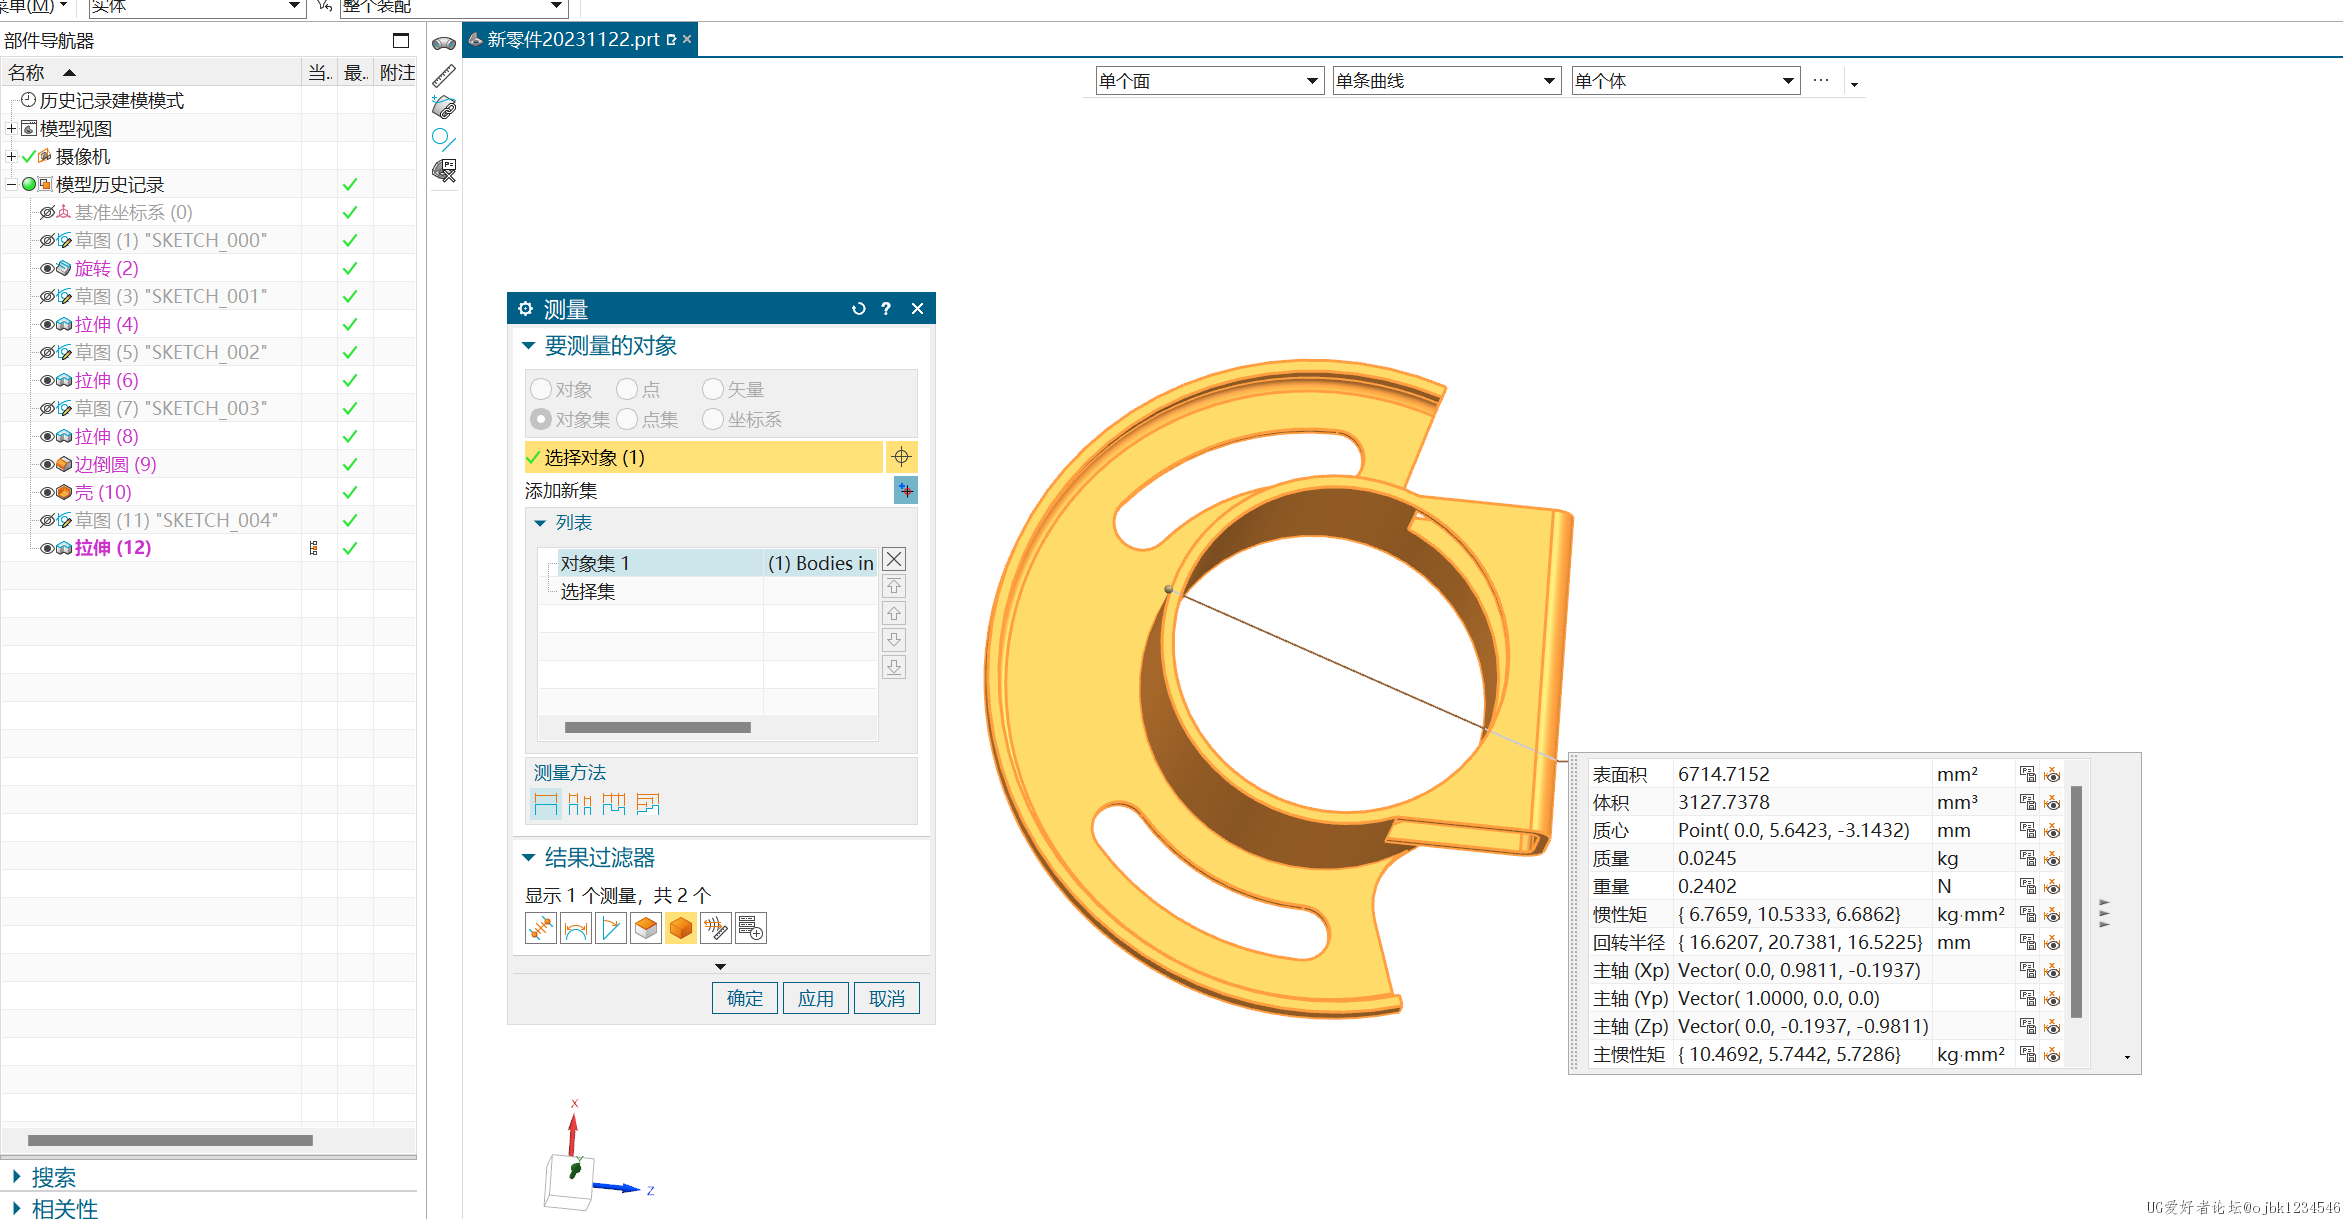
Task: Click the object list horizontal scrollbar
Action: (657, 728)
